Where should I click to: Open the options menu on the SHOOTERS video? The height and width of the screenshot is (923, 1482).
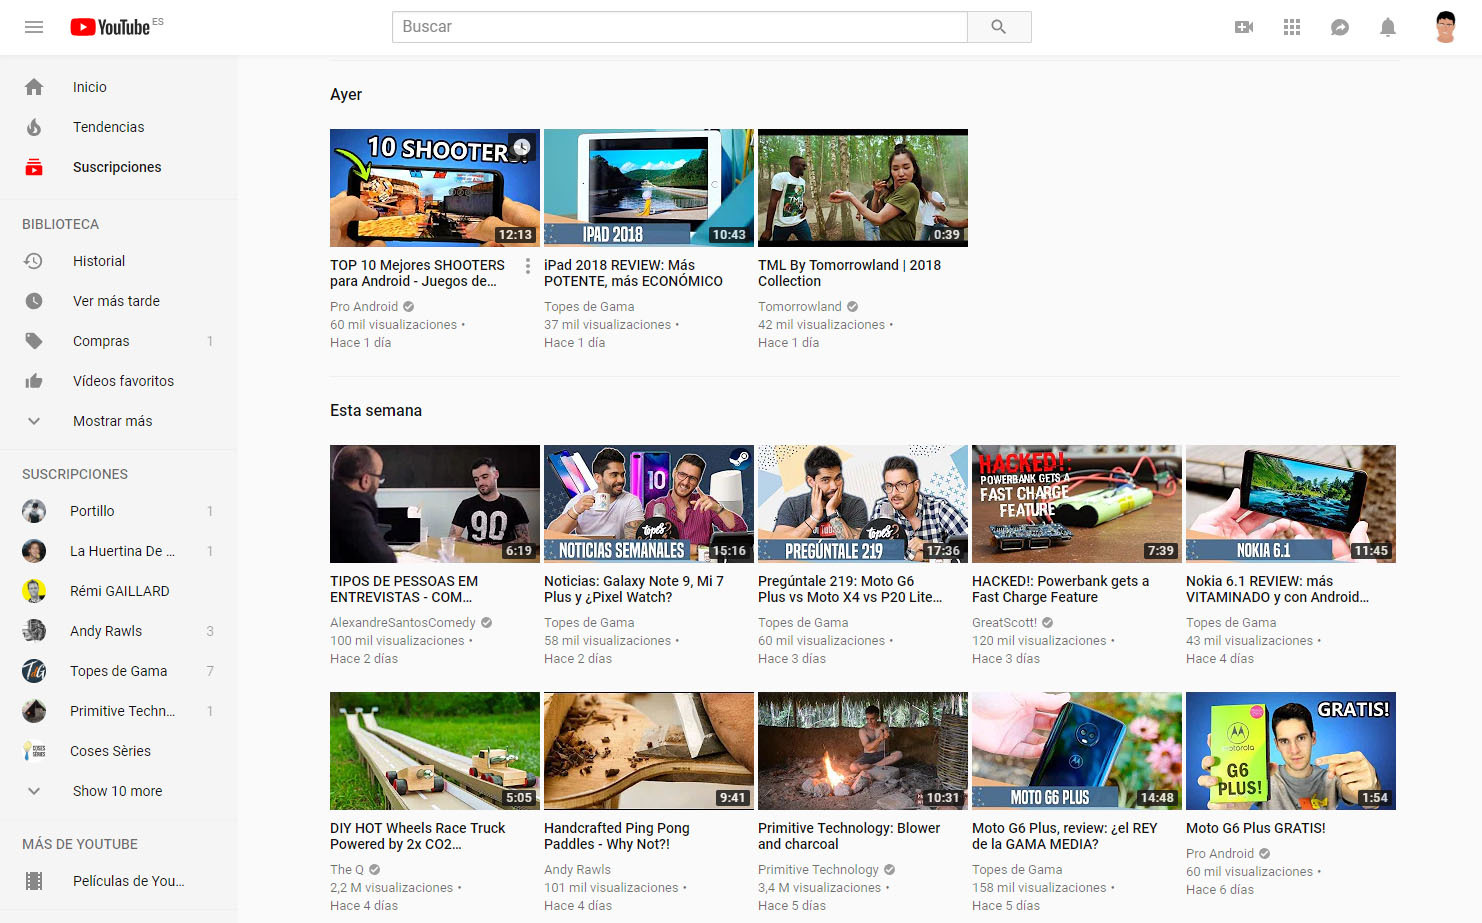click(527, 266)
